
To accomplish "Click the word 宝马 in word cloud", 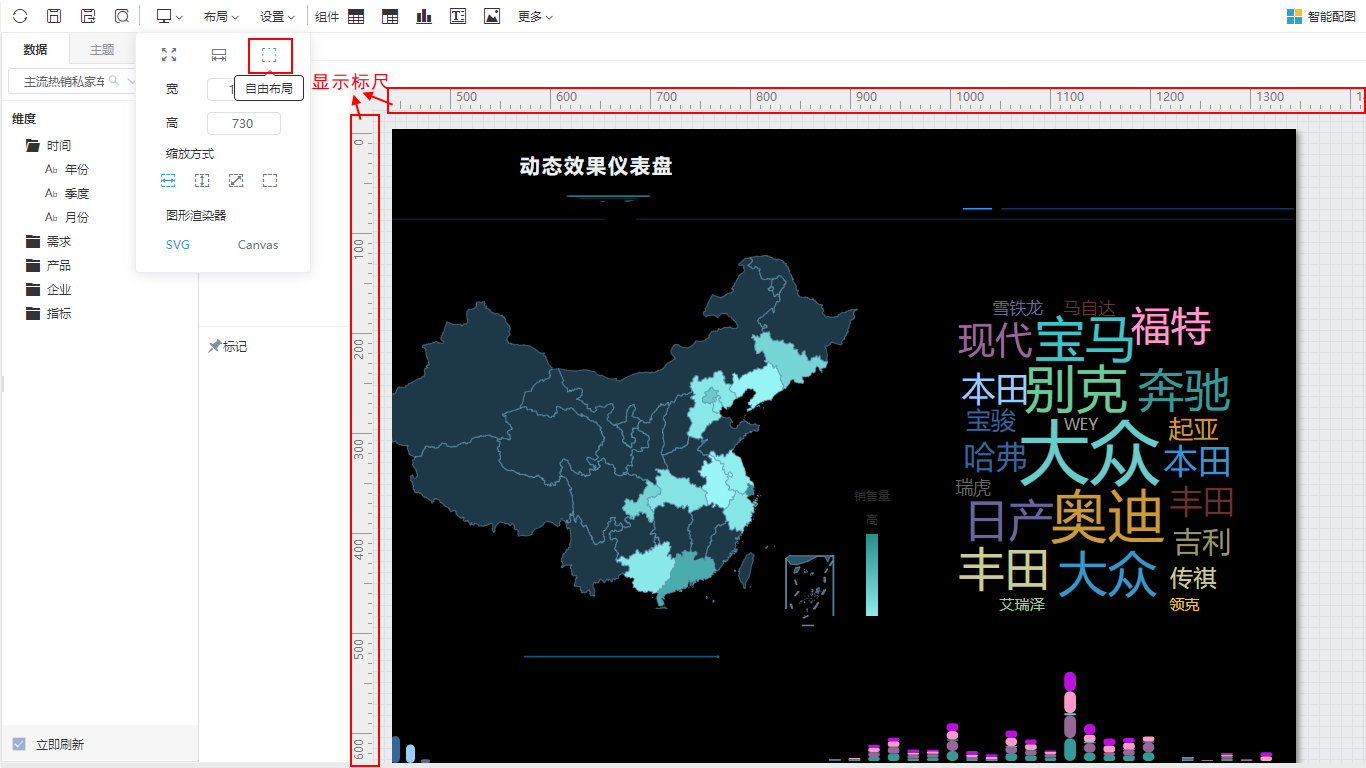I will point(1084,340).
